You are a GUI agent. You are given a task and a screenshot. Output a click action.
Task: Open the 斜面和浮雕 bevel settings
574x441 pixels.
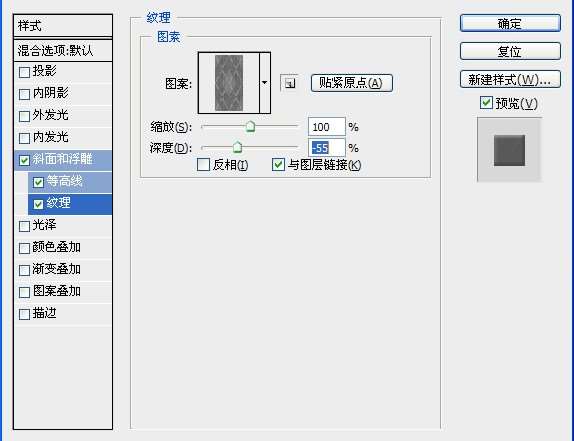(63, 160)
